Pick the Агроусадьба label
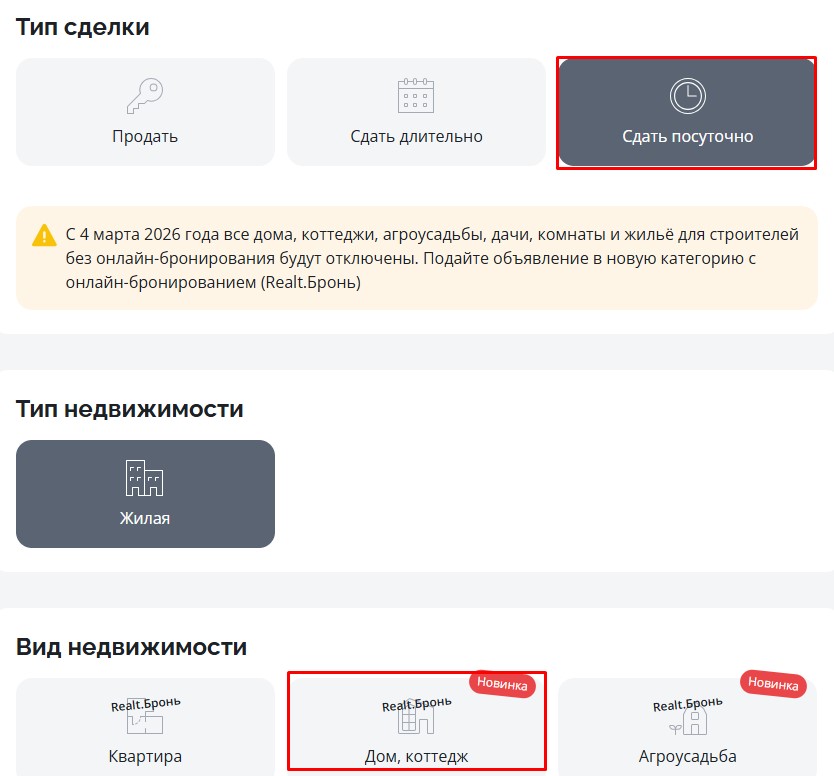834x776 pixels. coord(687,756)
